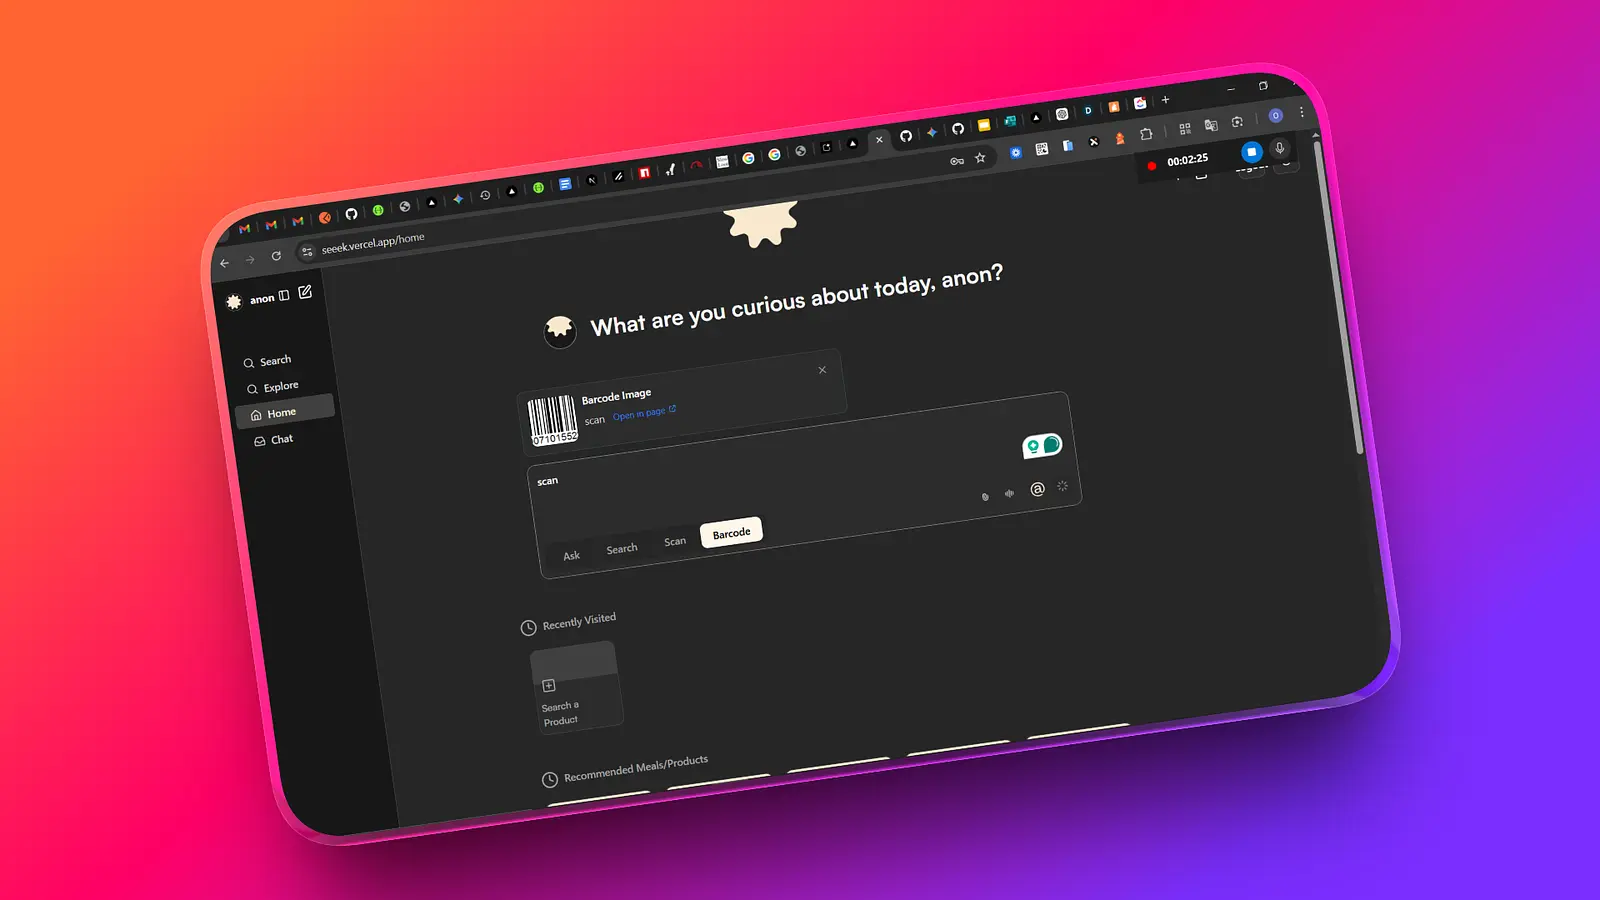Viewport: 1600px width, 900px height.
Task: Switch to the Ask mode tab
Action: (x=571, y=556)
